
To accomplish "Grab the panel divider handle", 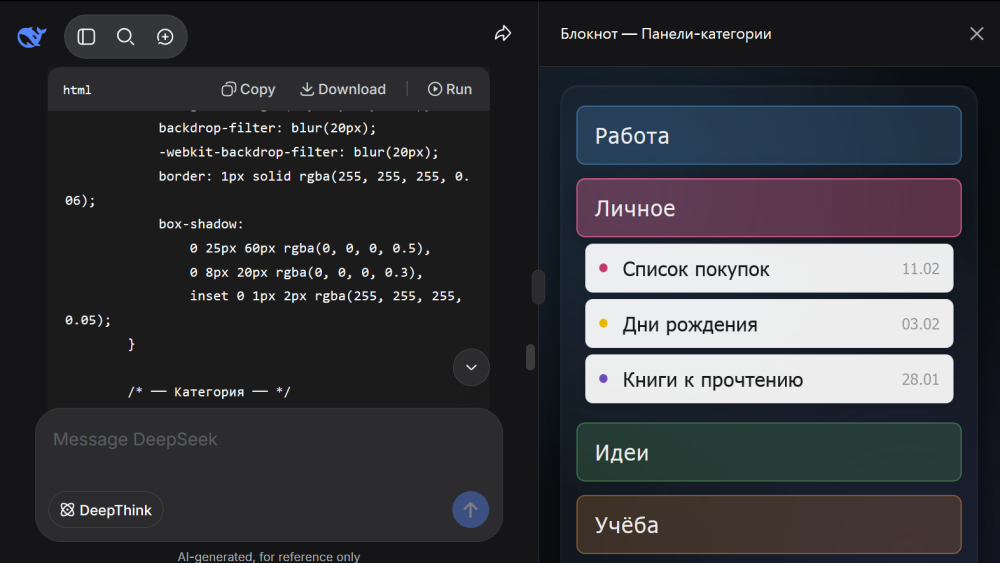I will pyautogui.click(x=538, y=287).
